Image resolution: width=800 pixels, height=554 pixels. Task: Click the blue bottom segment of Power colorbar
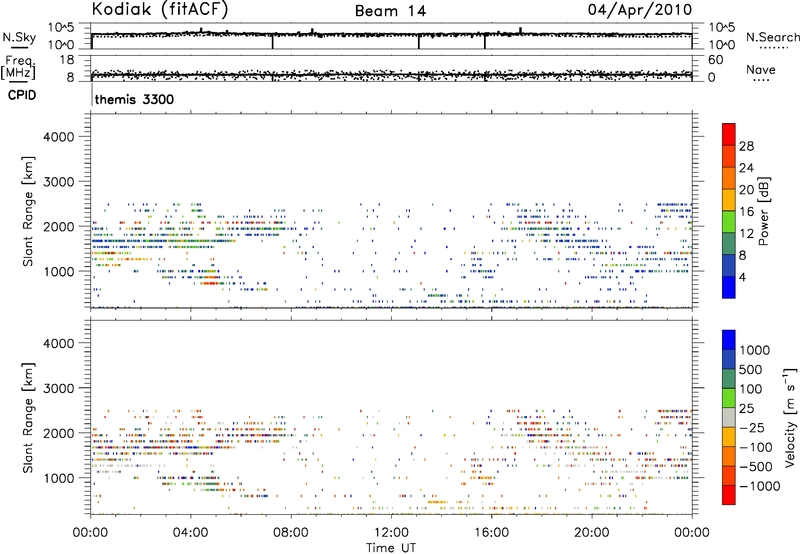(x=728, y=287)
